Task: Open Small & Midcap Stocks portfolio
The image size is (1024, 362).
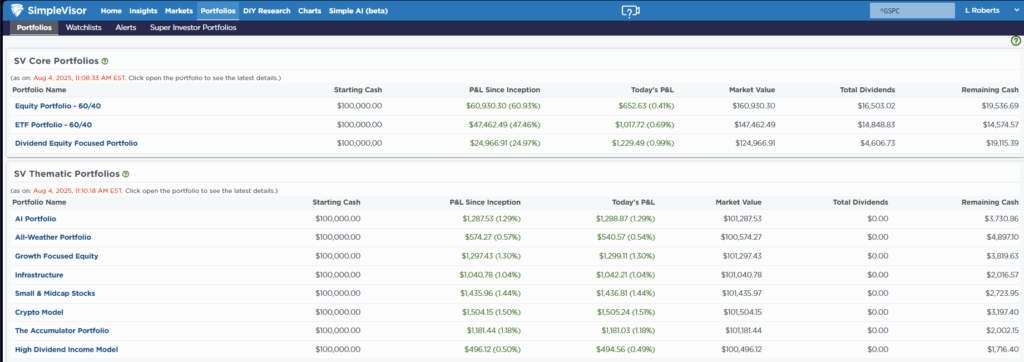Action: 55,293
